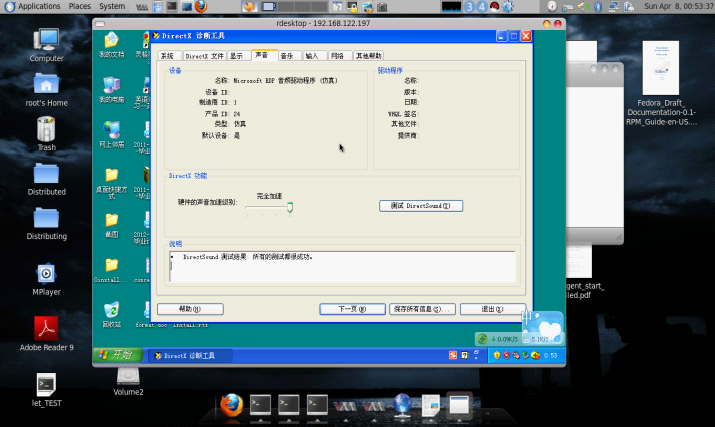715x427 pixels.
Task: Click the 下一页 button
Action: [347, 309]
